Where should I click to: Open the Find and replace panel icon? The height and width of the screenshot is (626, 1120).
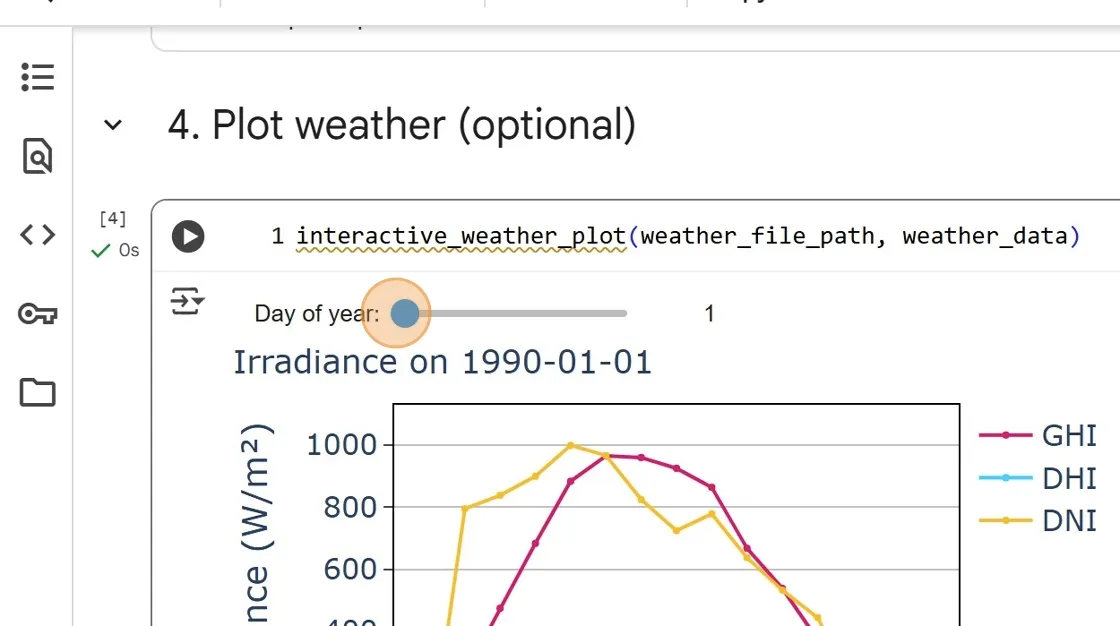(37, 156)
